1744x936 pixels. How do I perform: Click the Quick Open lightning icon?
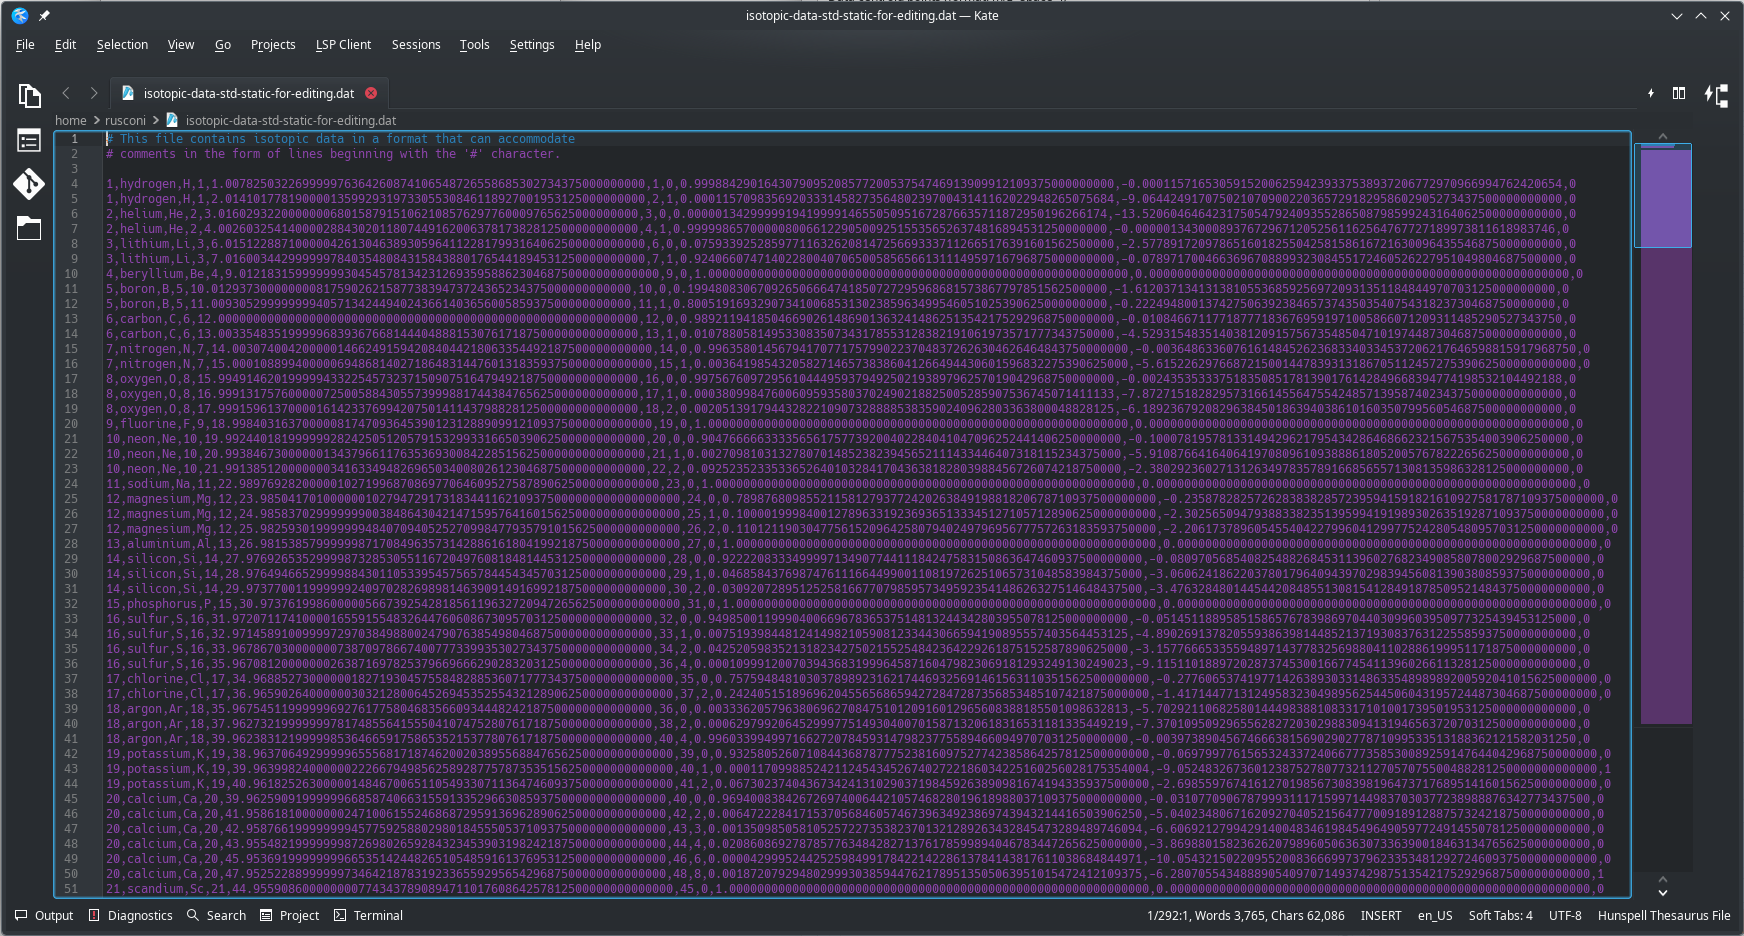[x=1651, y=93]
